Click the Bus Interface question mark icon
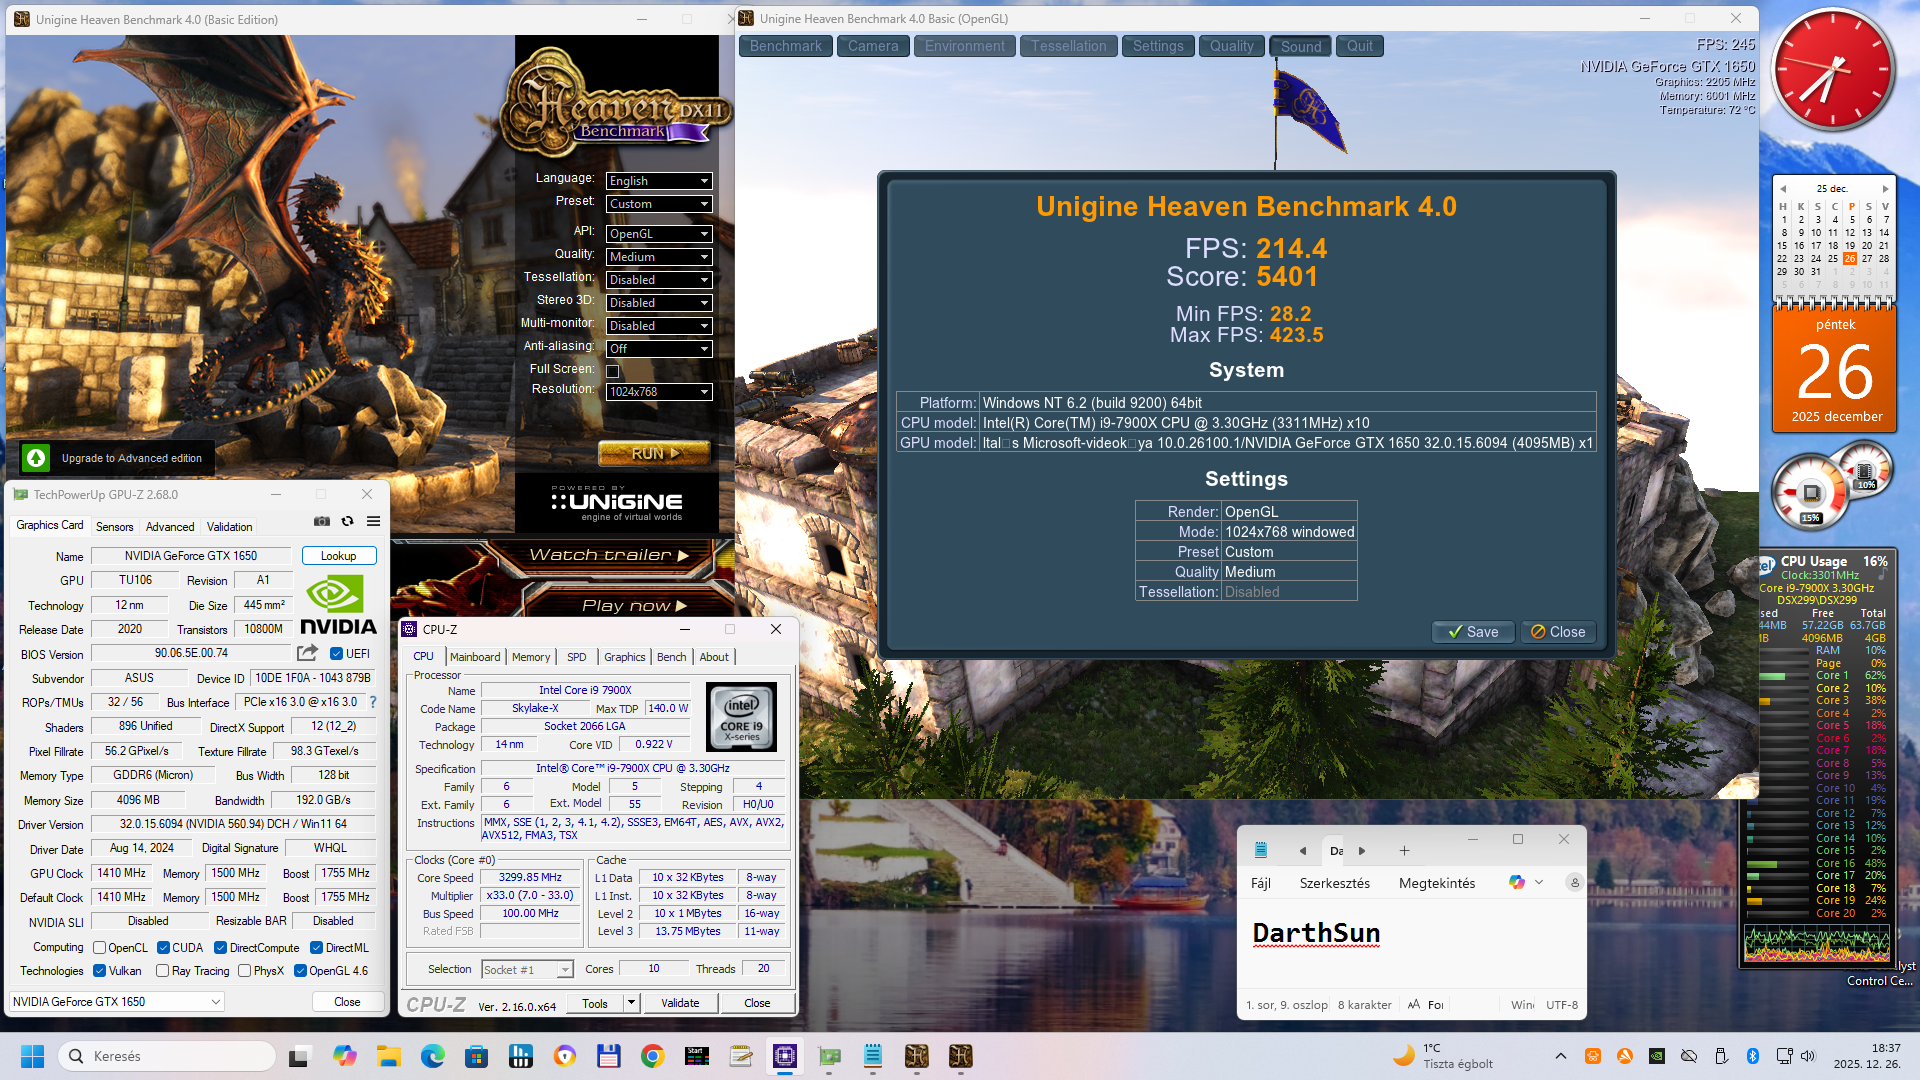The width and height of the screenshot is (1920, 1080). coord(373,702)
